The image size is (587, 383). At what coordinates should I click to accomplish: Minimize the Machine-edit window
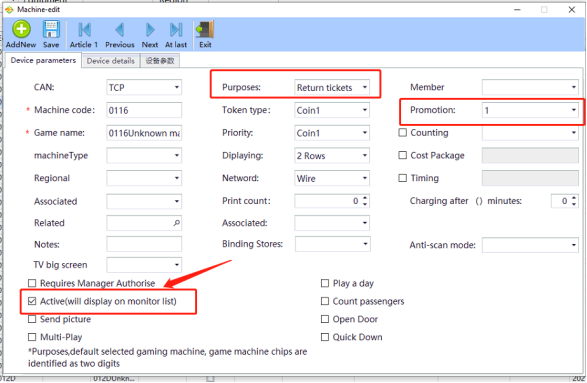coord(517,10)
